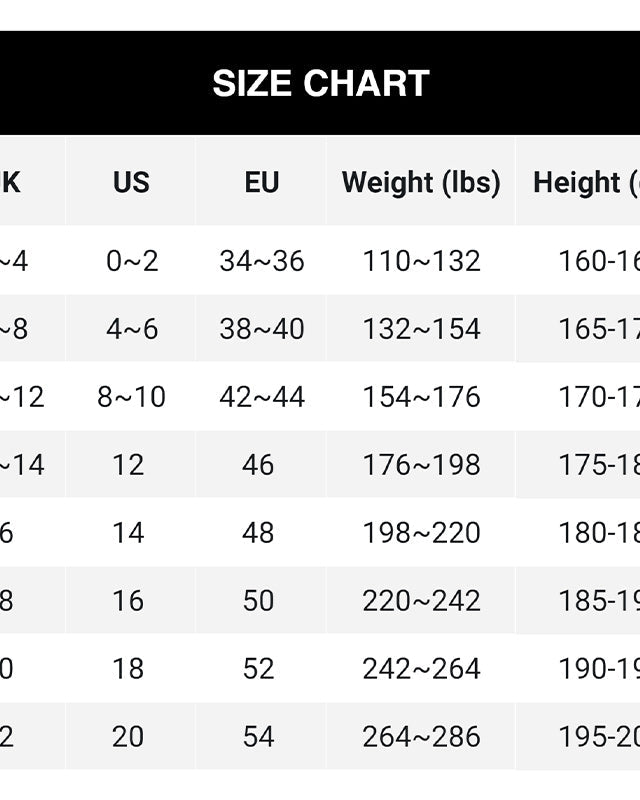The image size is (640, 800).
Task: Select weight range 132~154
Action: pyautogui.click(x=421, y=329)
